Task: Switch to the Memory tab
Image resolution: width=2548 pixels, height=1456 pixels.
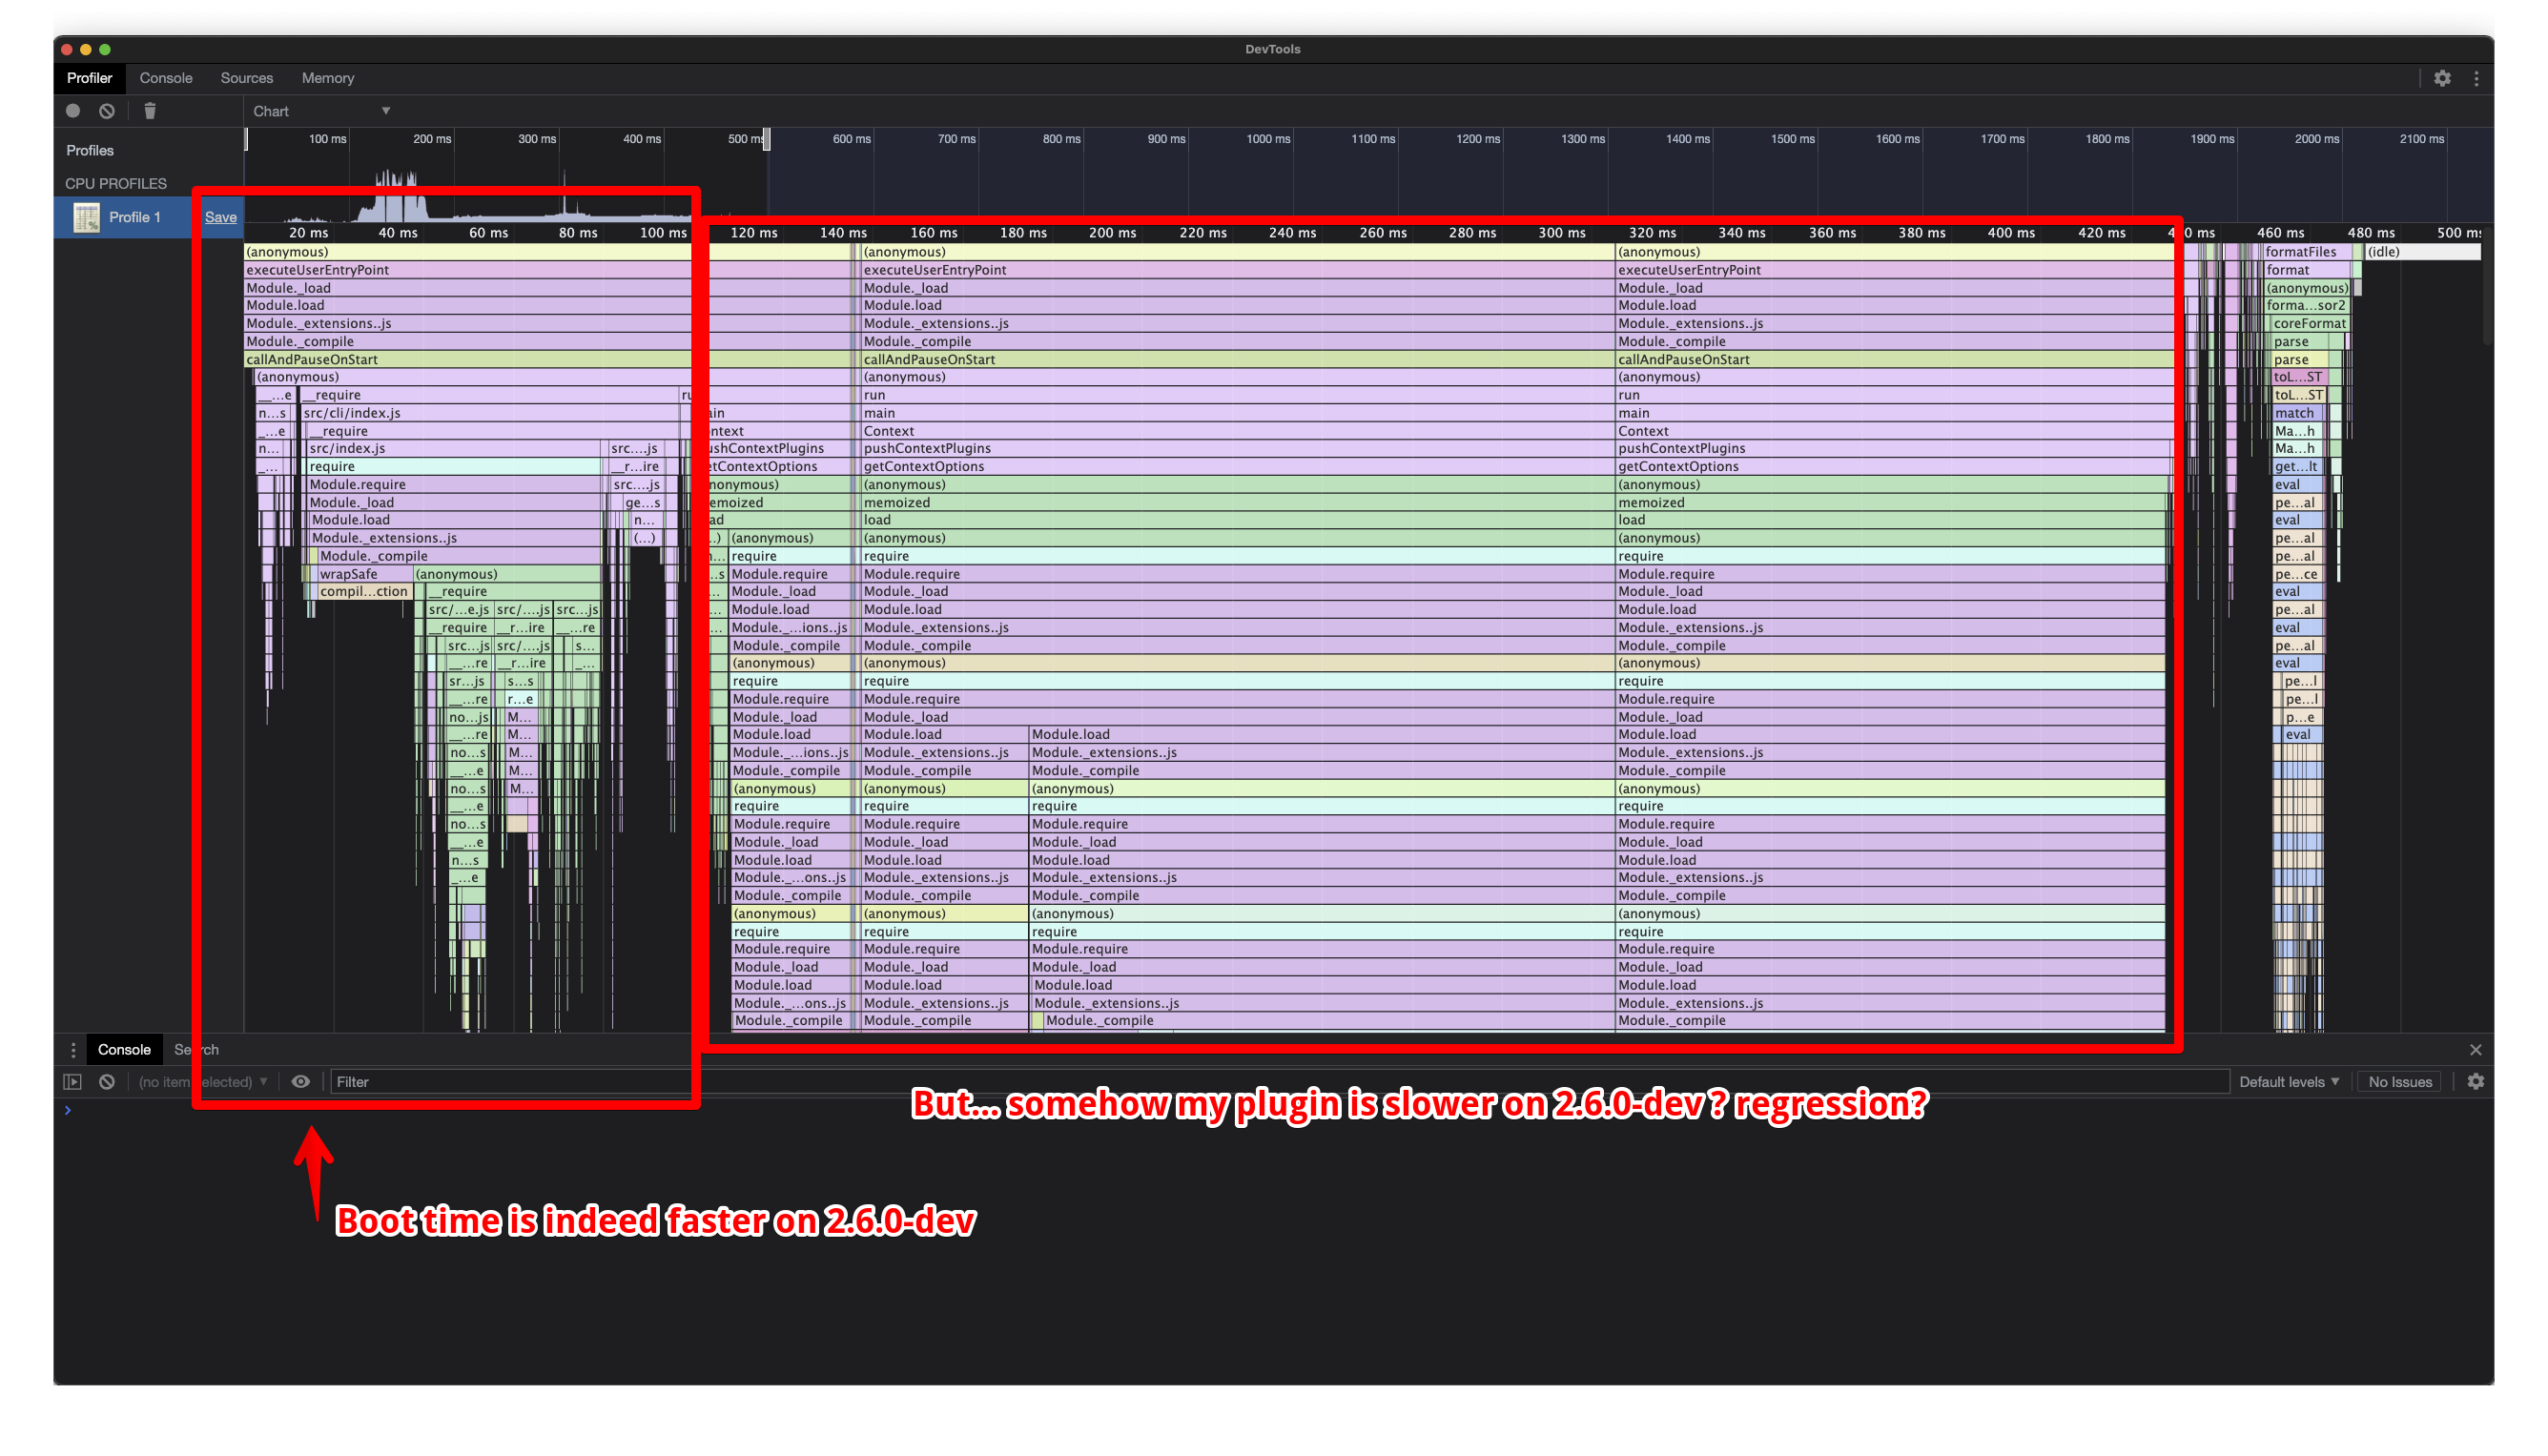Action: coord(328,78)
